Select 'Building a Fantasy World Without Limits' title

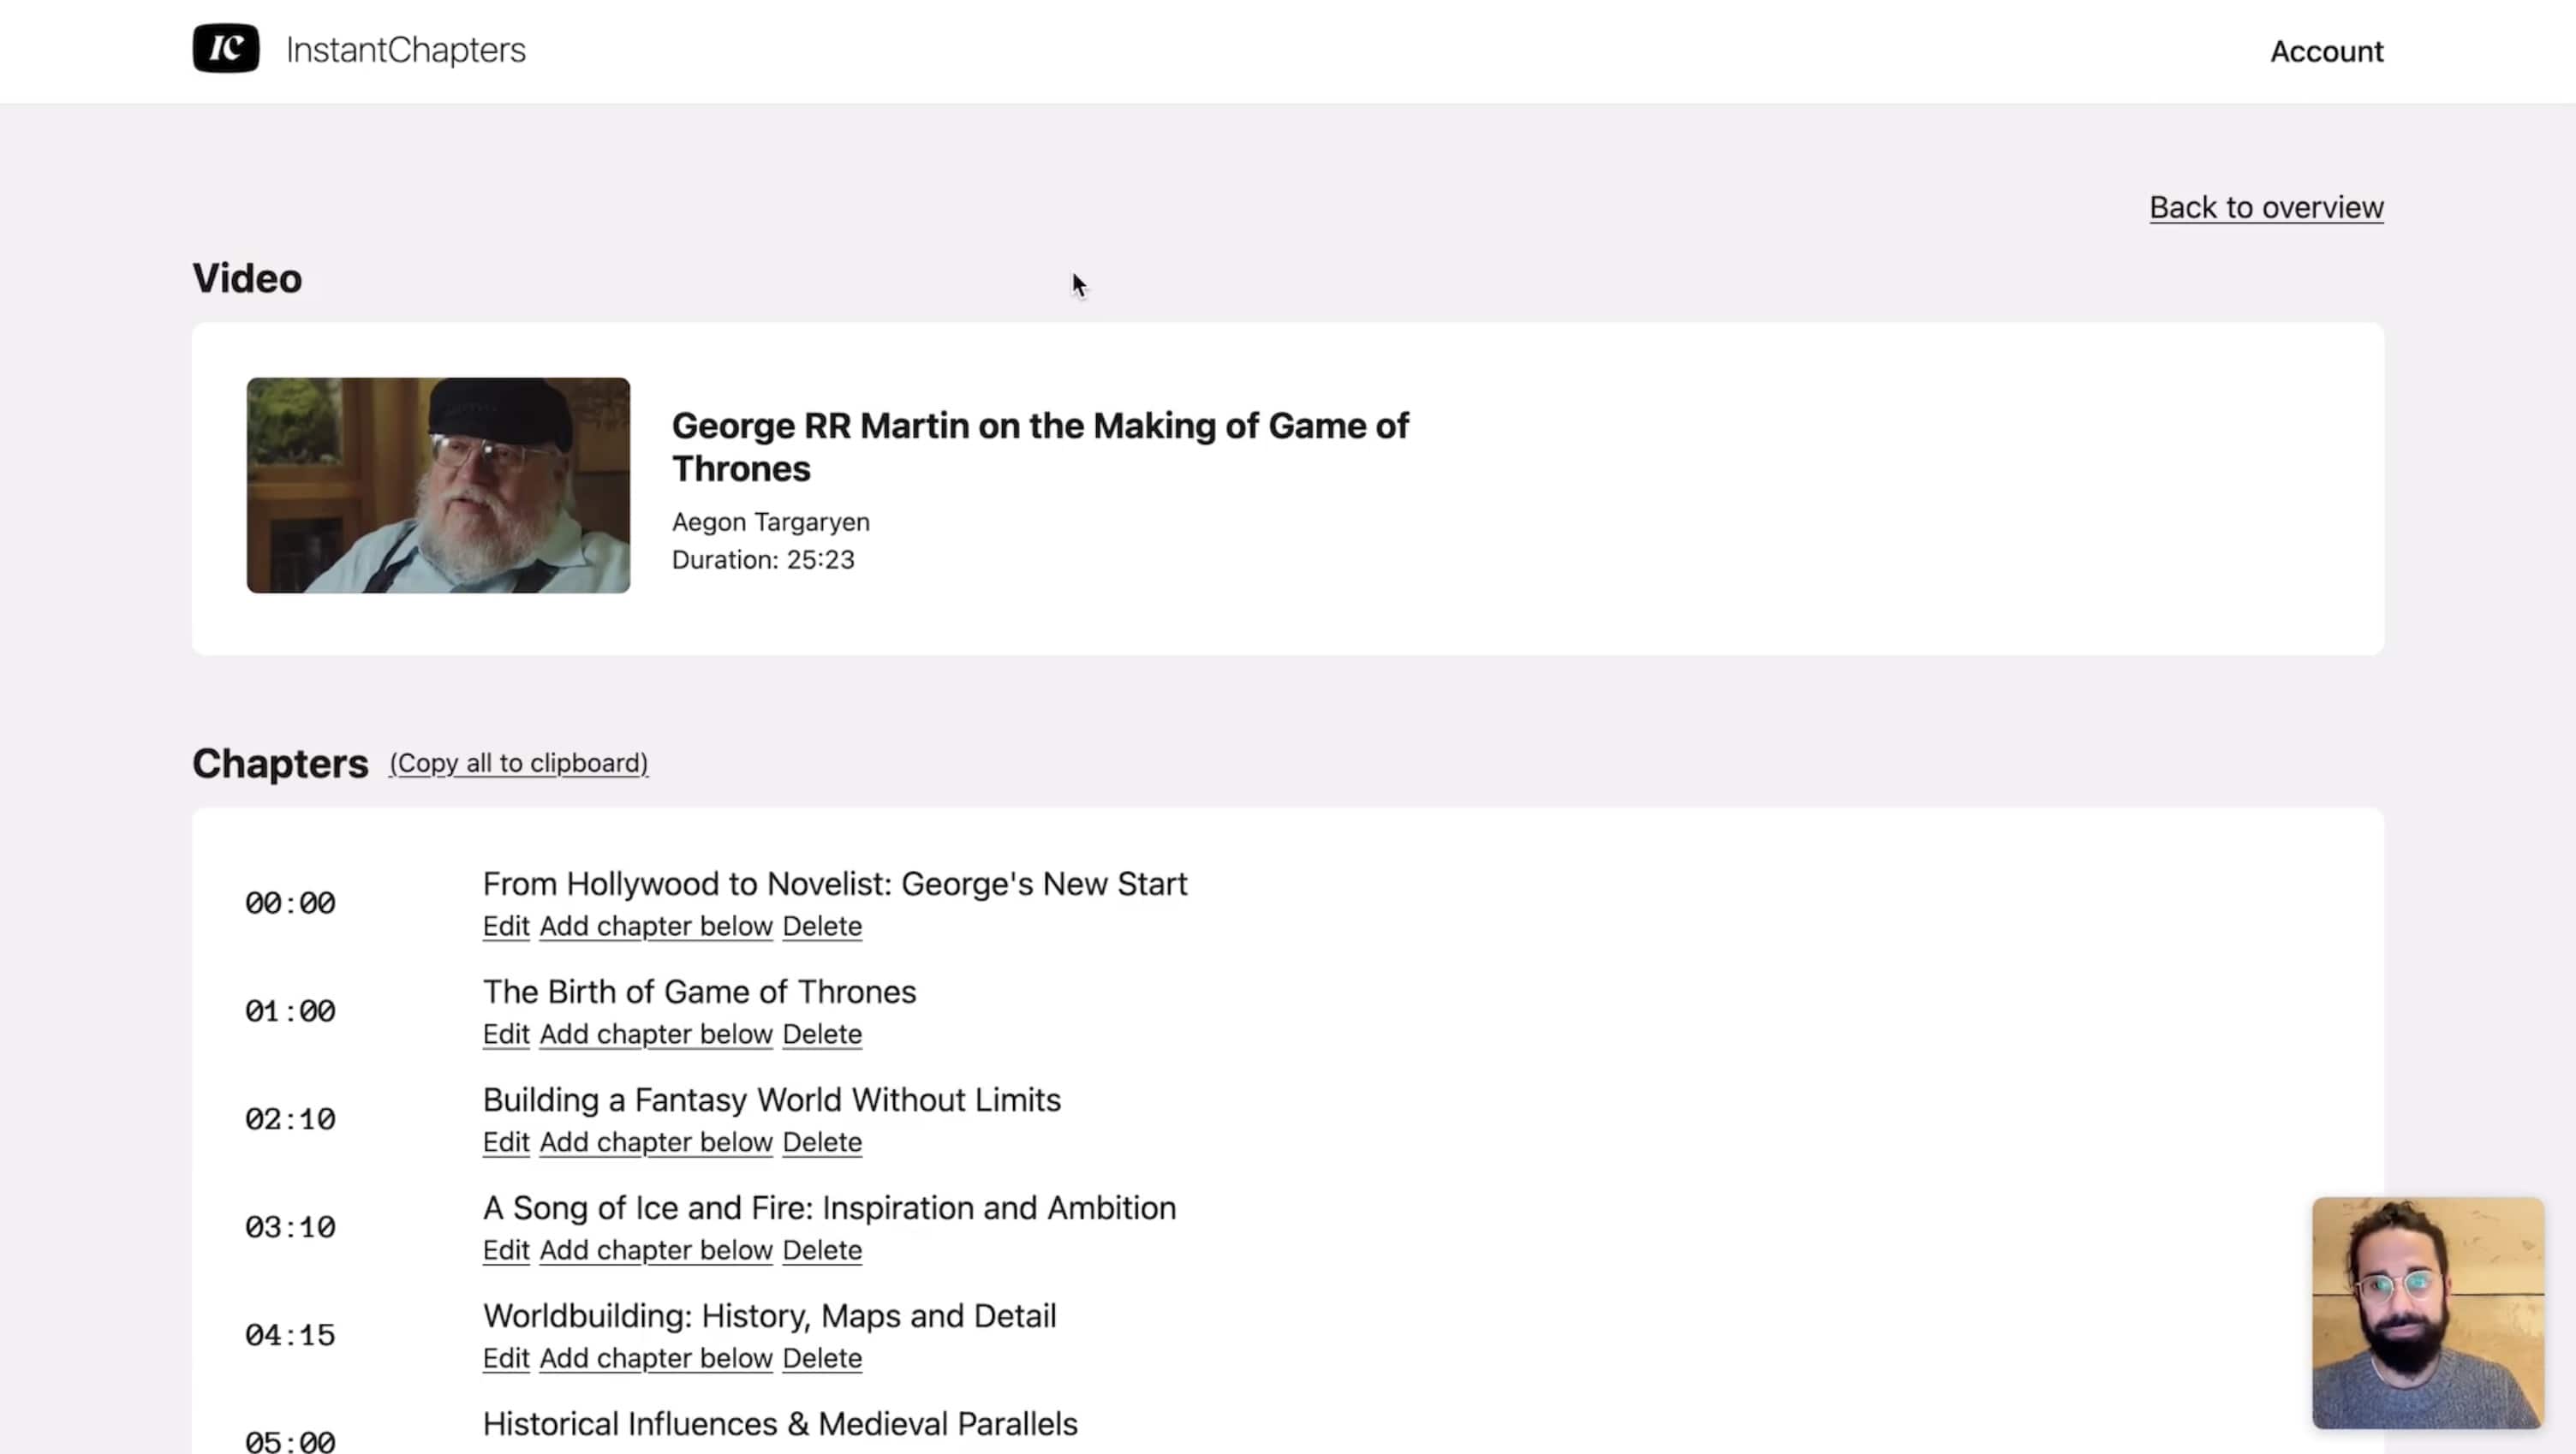pyautogui.click(x=771, y=1100)
